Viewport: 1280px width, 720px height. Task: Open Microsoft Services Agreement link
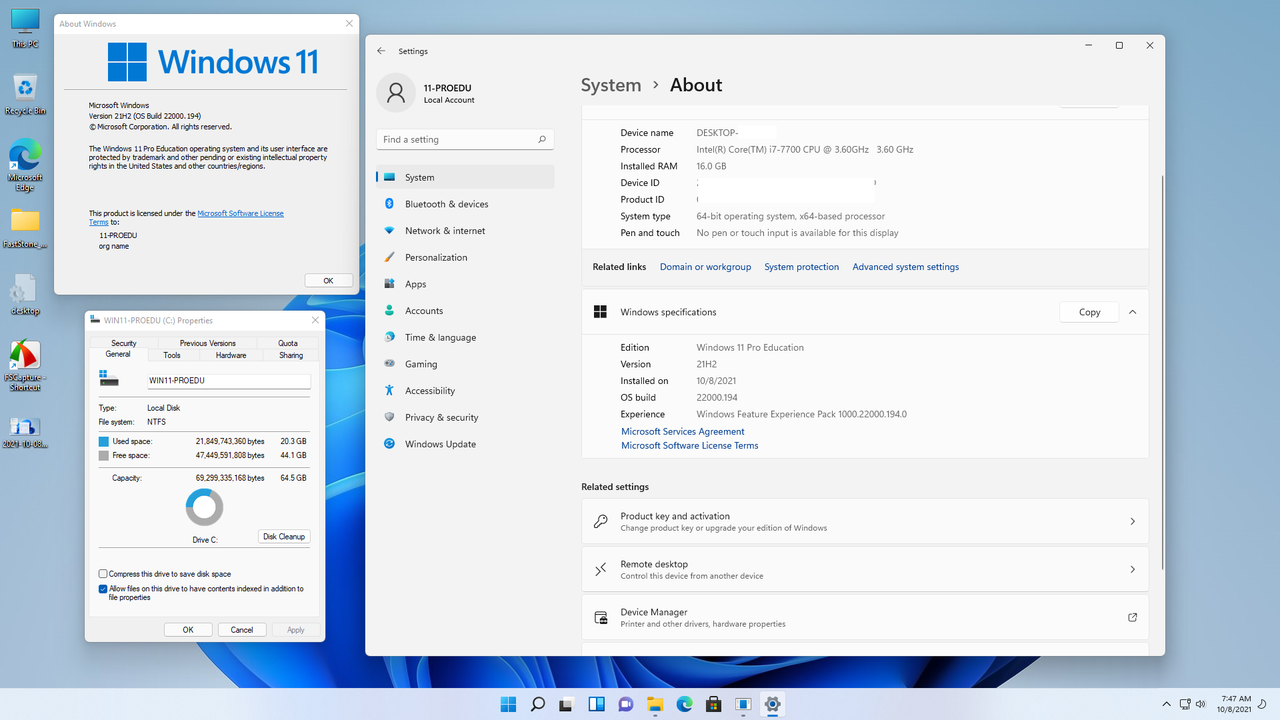point(683,432)
